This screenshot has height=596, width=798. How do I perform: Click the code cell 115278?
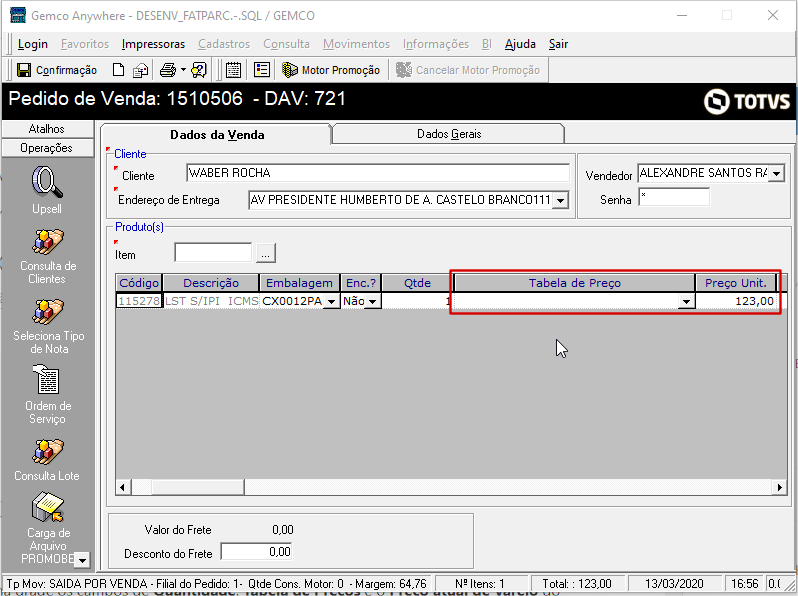[x=139, y=301]
